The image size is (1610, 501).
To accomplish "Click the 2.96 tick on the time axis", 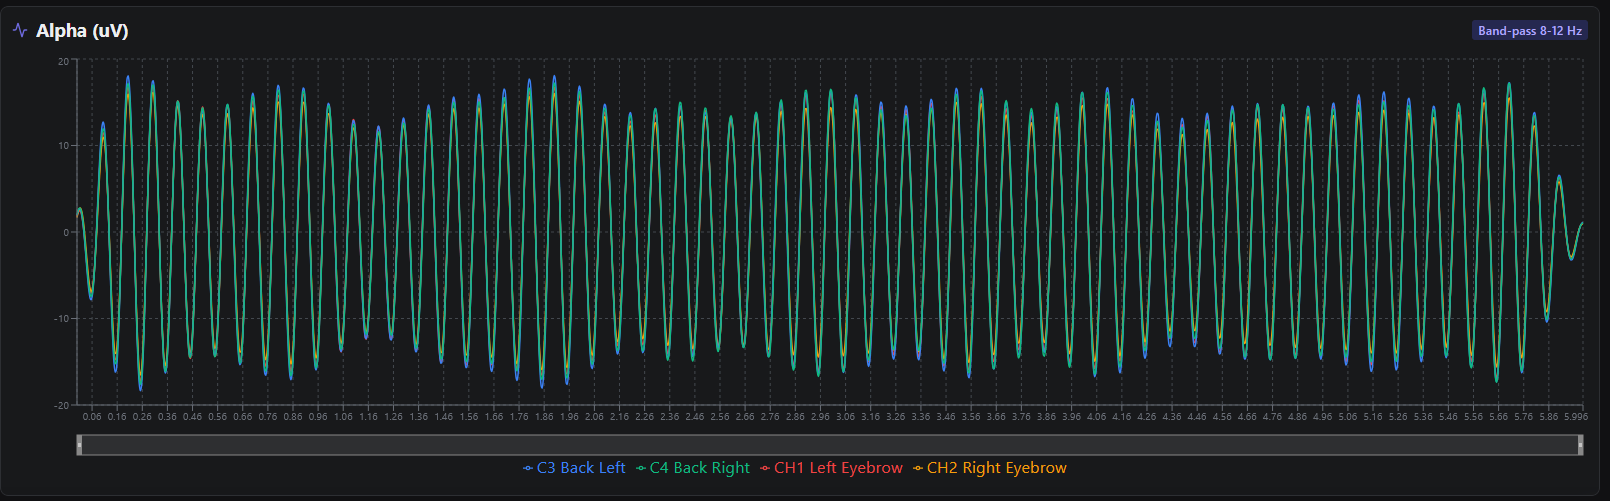I will (820, 417).
